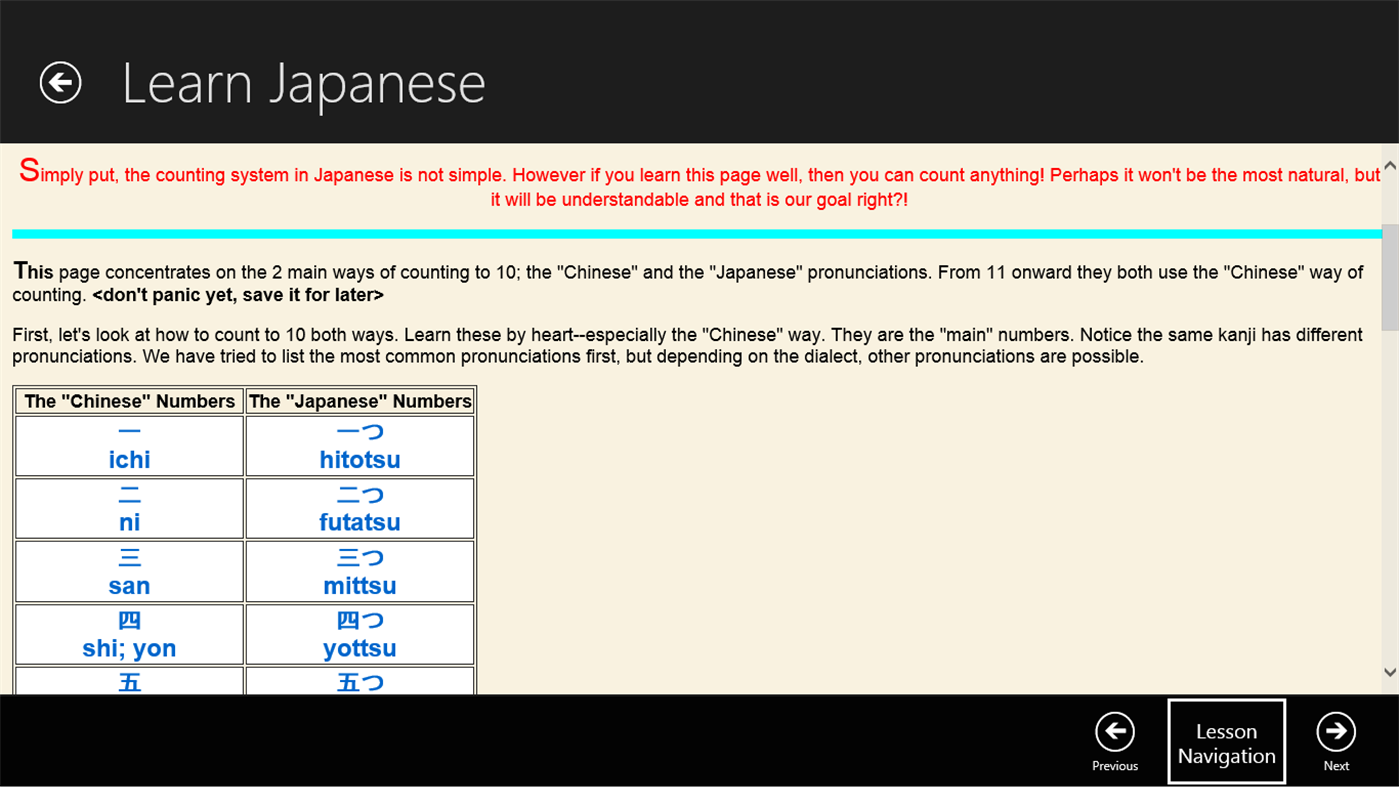Click the kanji 五 in the Chinese numbers column
Image resolution: width=1399 pixels, height=787 pixels.
(x=128, y=682)
